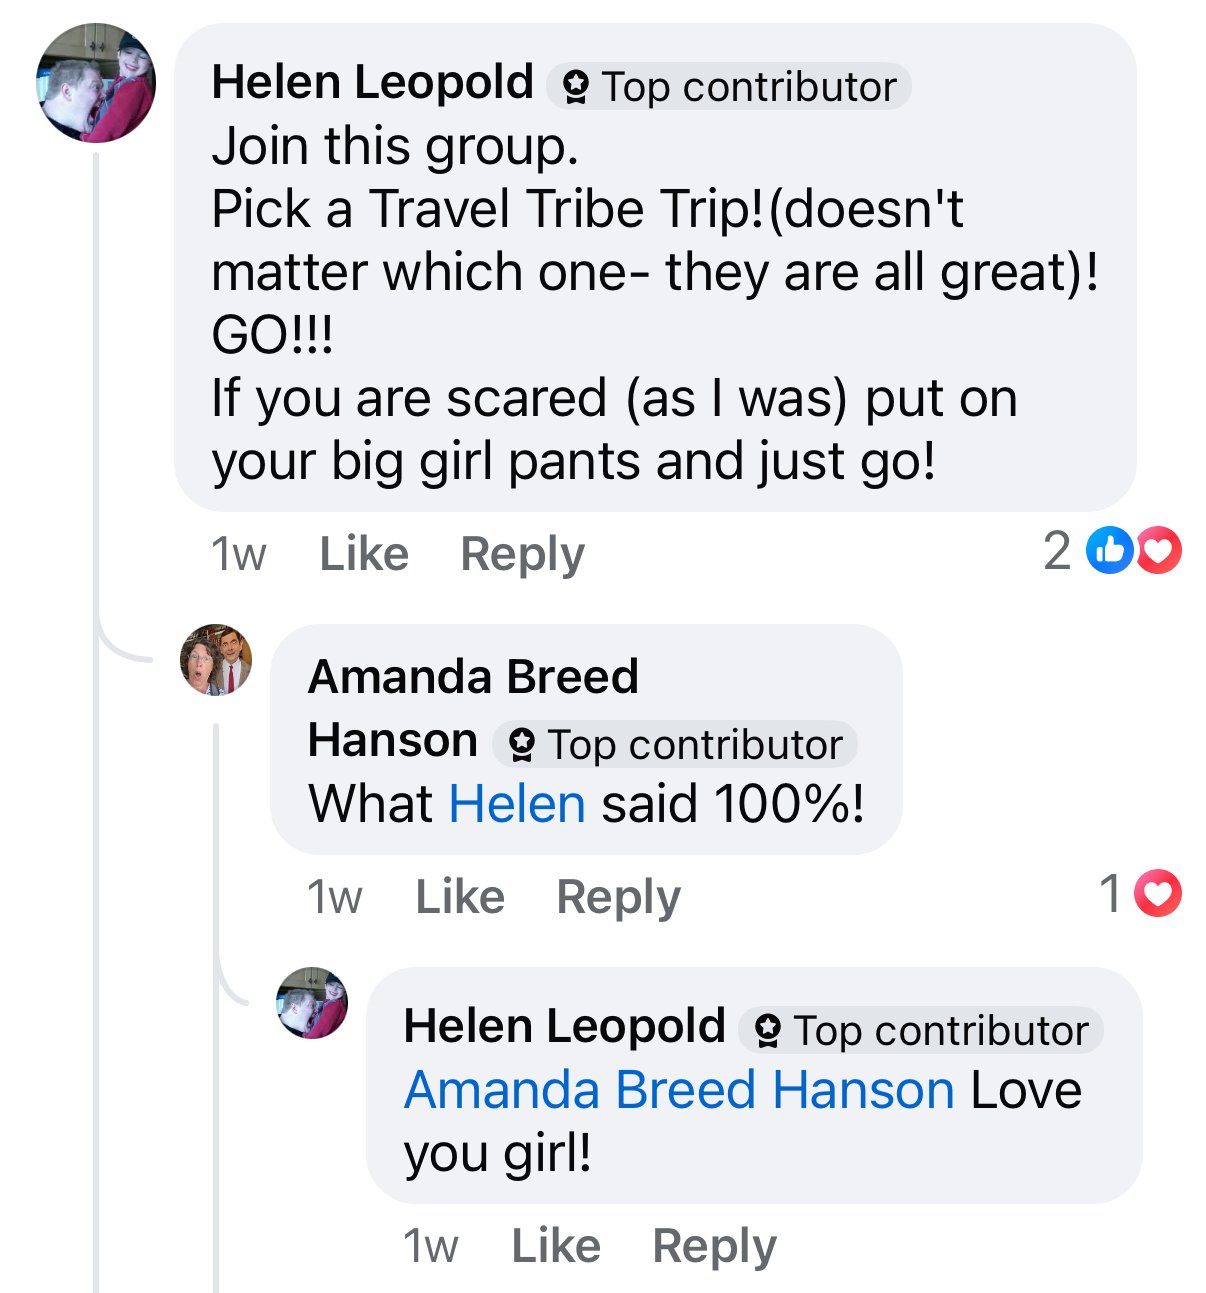Open the 'Amanda Breed Hanson' mention link

click(679, 1090)
